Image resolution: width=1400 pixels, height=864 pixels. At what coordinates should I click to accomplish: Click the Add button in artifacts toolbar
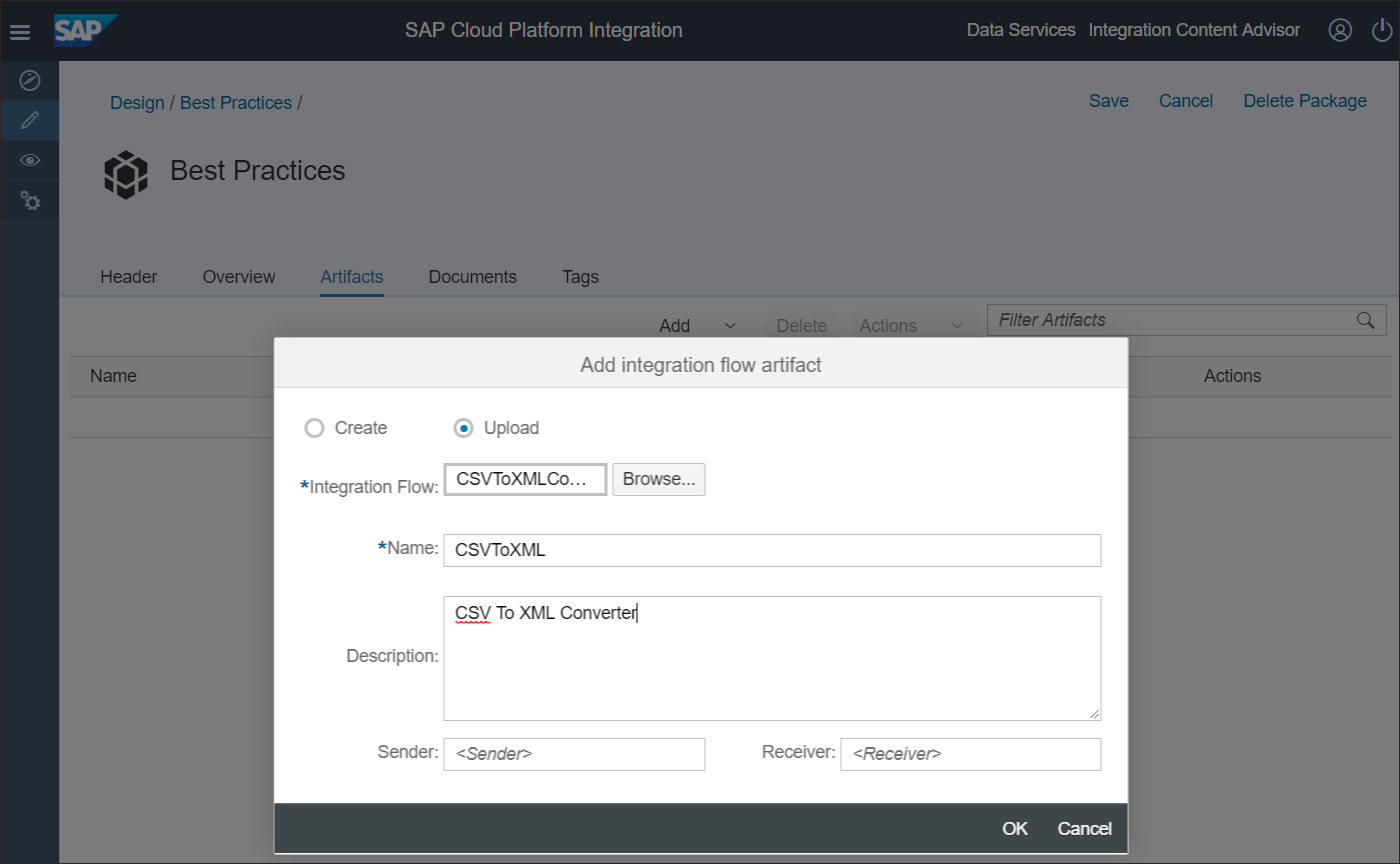coord(675,326)
